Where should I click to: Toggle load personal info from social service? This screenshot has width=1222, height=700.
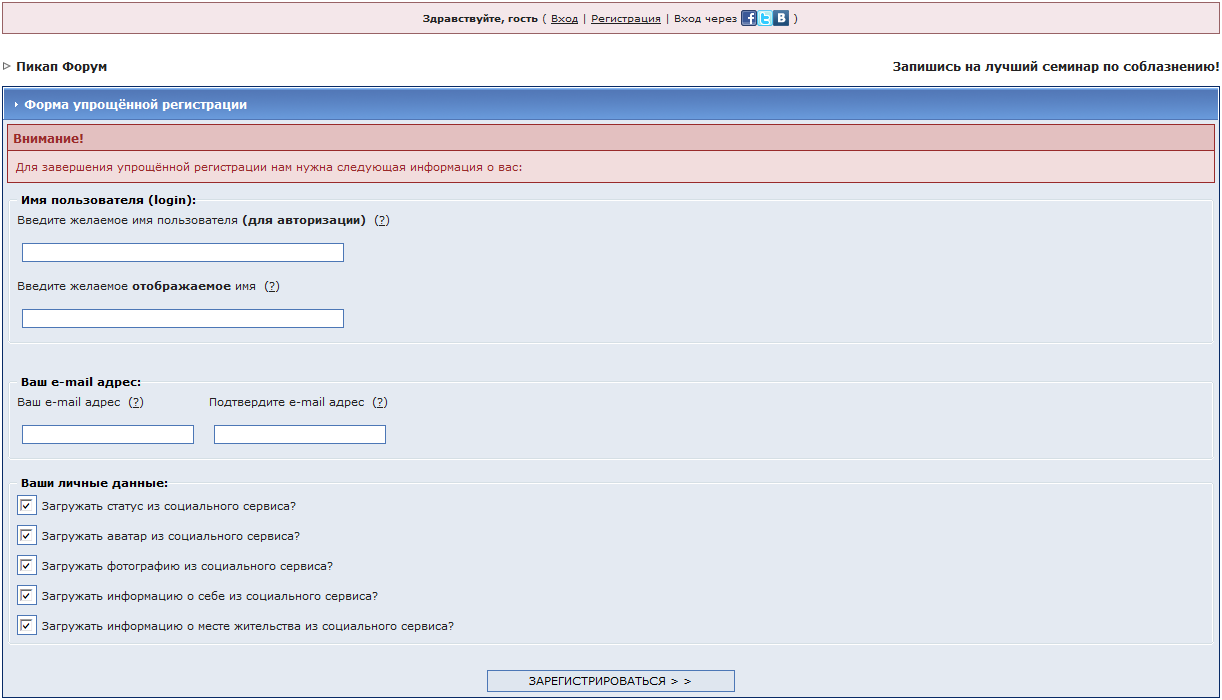tap(27, 595)
